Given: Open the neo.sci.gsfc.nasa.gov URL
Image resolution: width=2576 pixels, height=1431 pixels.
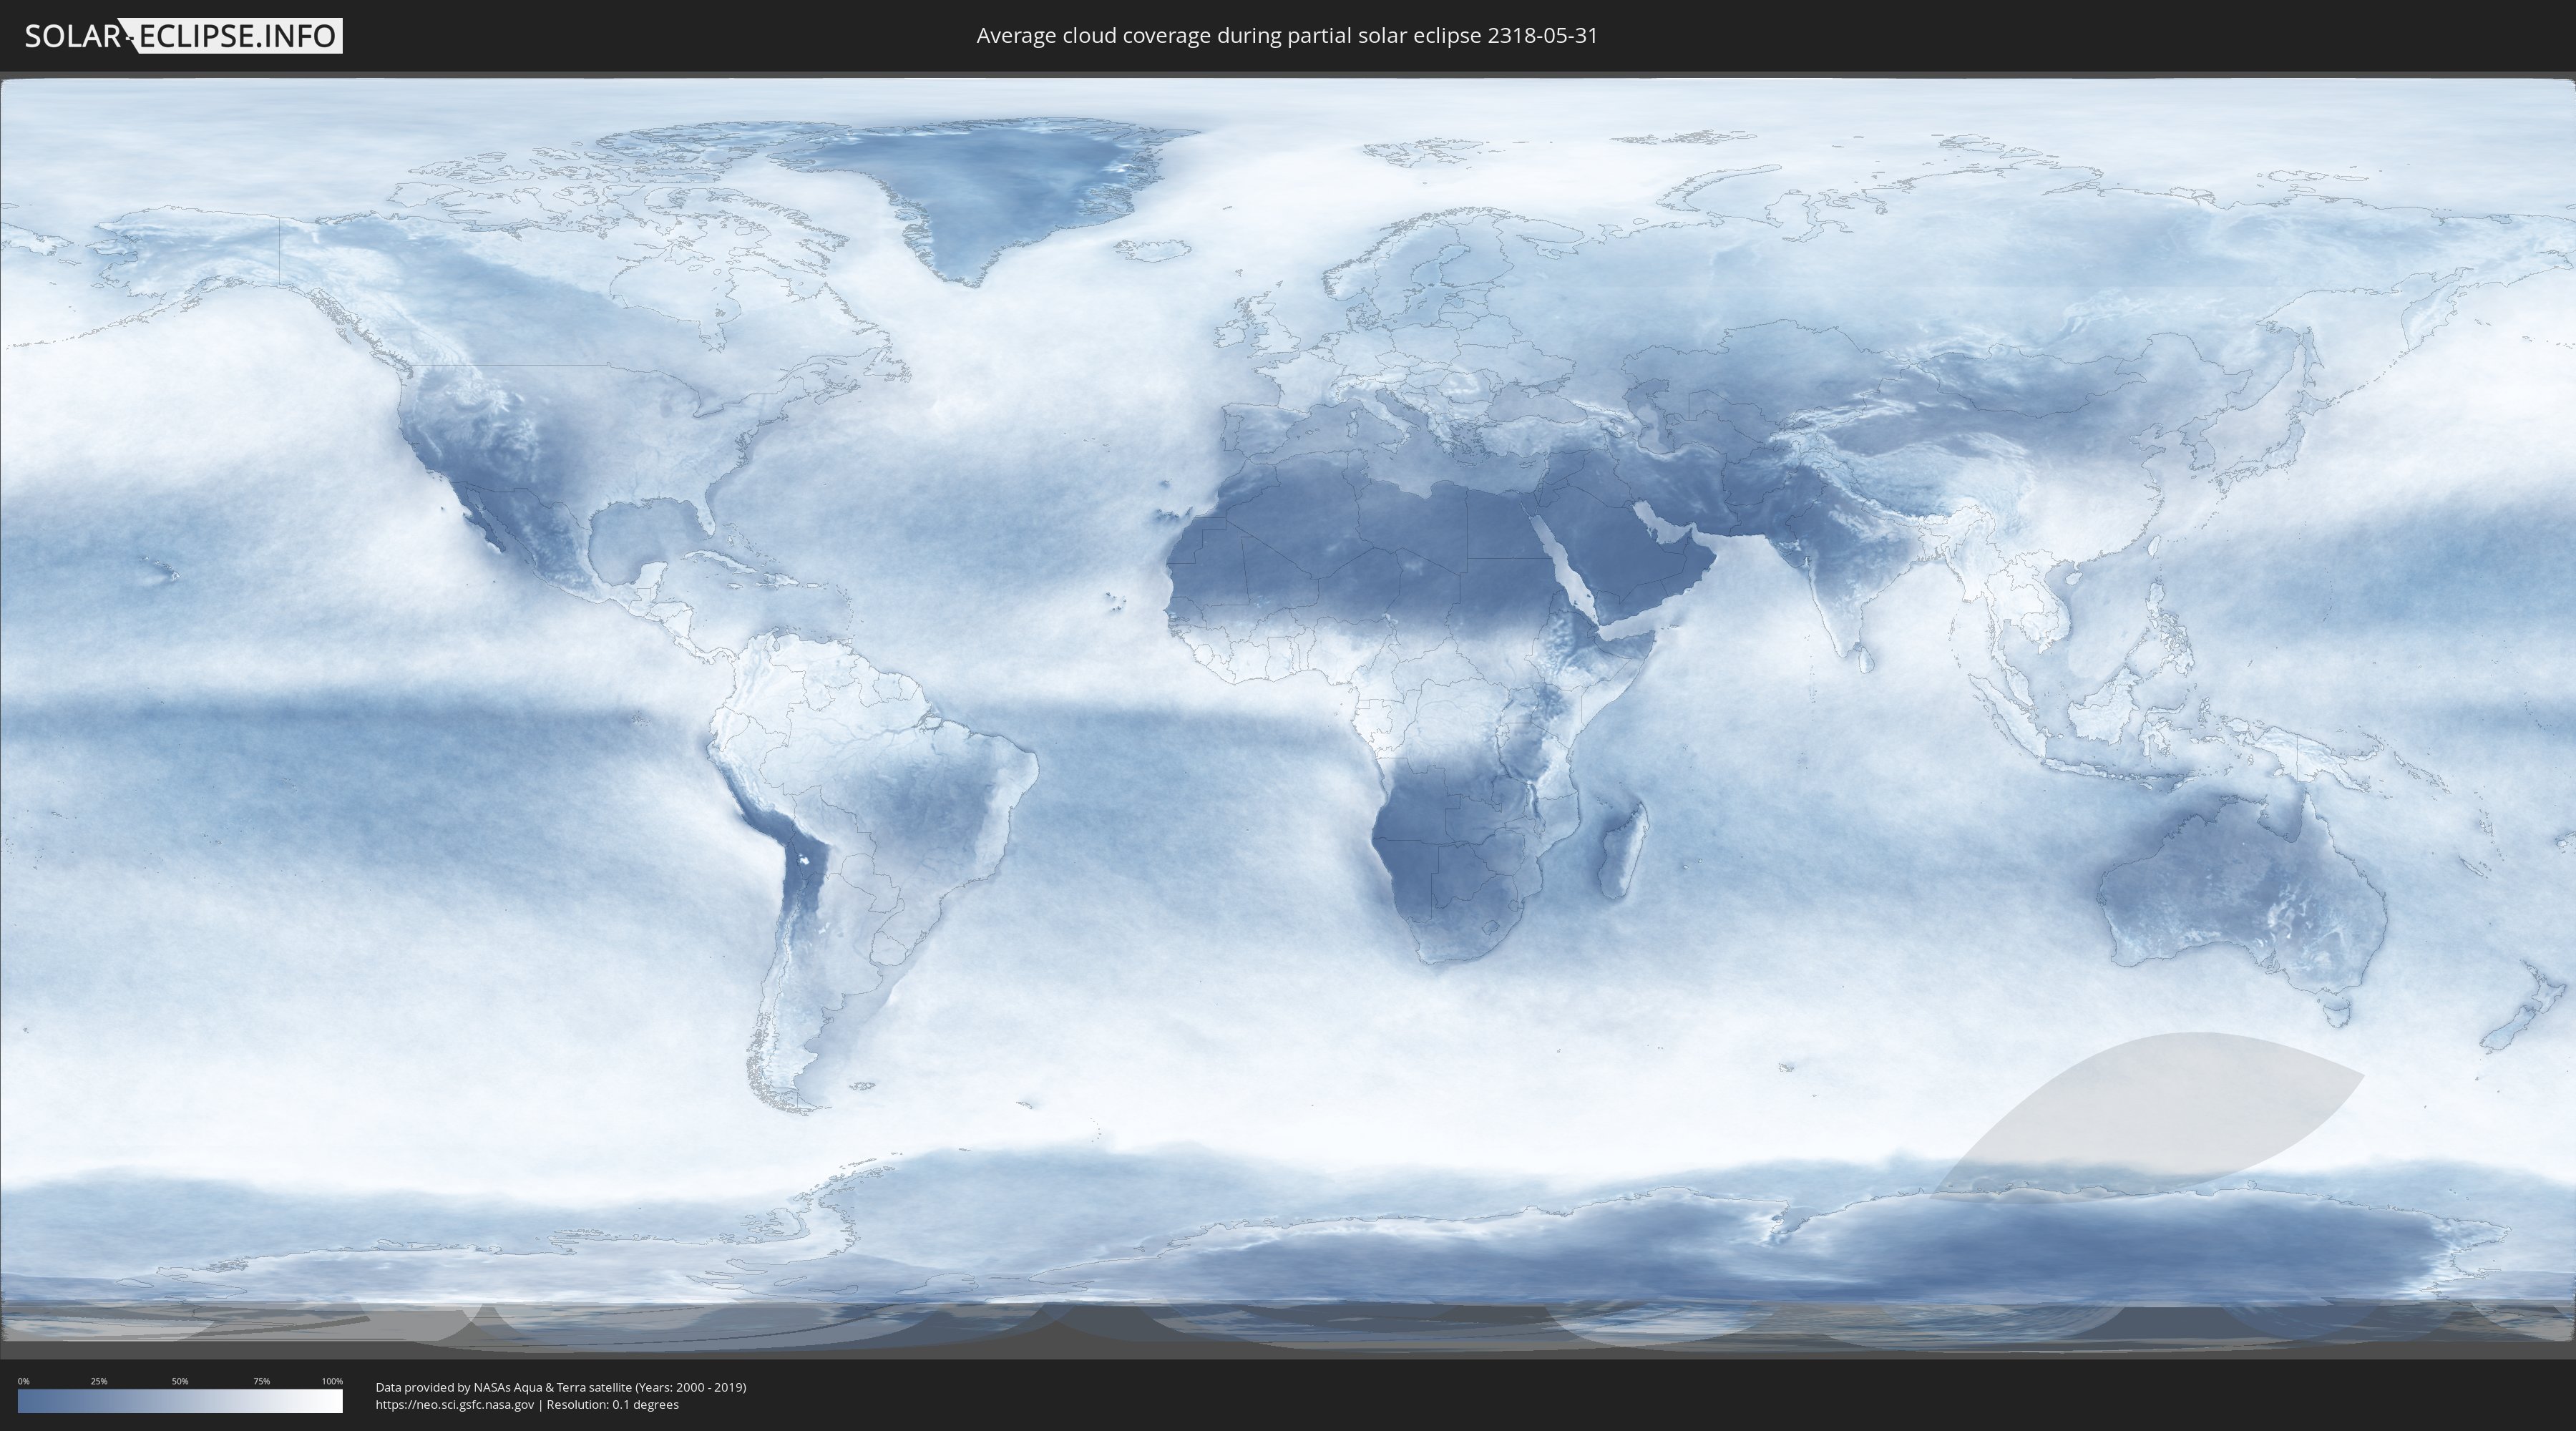Looking at the screenshot, I should 454,1405.
